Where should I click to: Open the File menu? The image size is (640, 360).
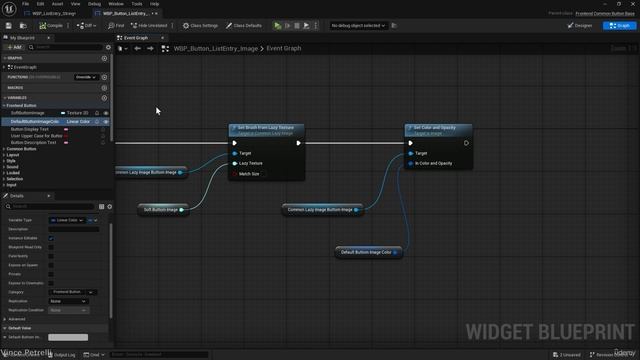click(x=25, y=4)
